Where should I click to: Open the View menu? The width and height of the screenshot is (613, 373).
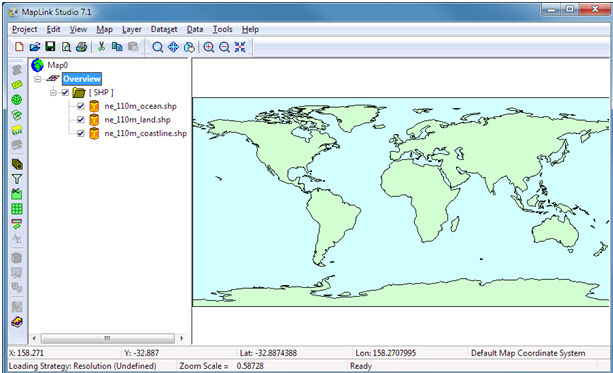pyautogui.click(x=78, y=29)
